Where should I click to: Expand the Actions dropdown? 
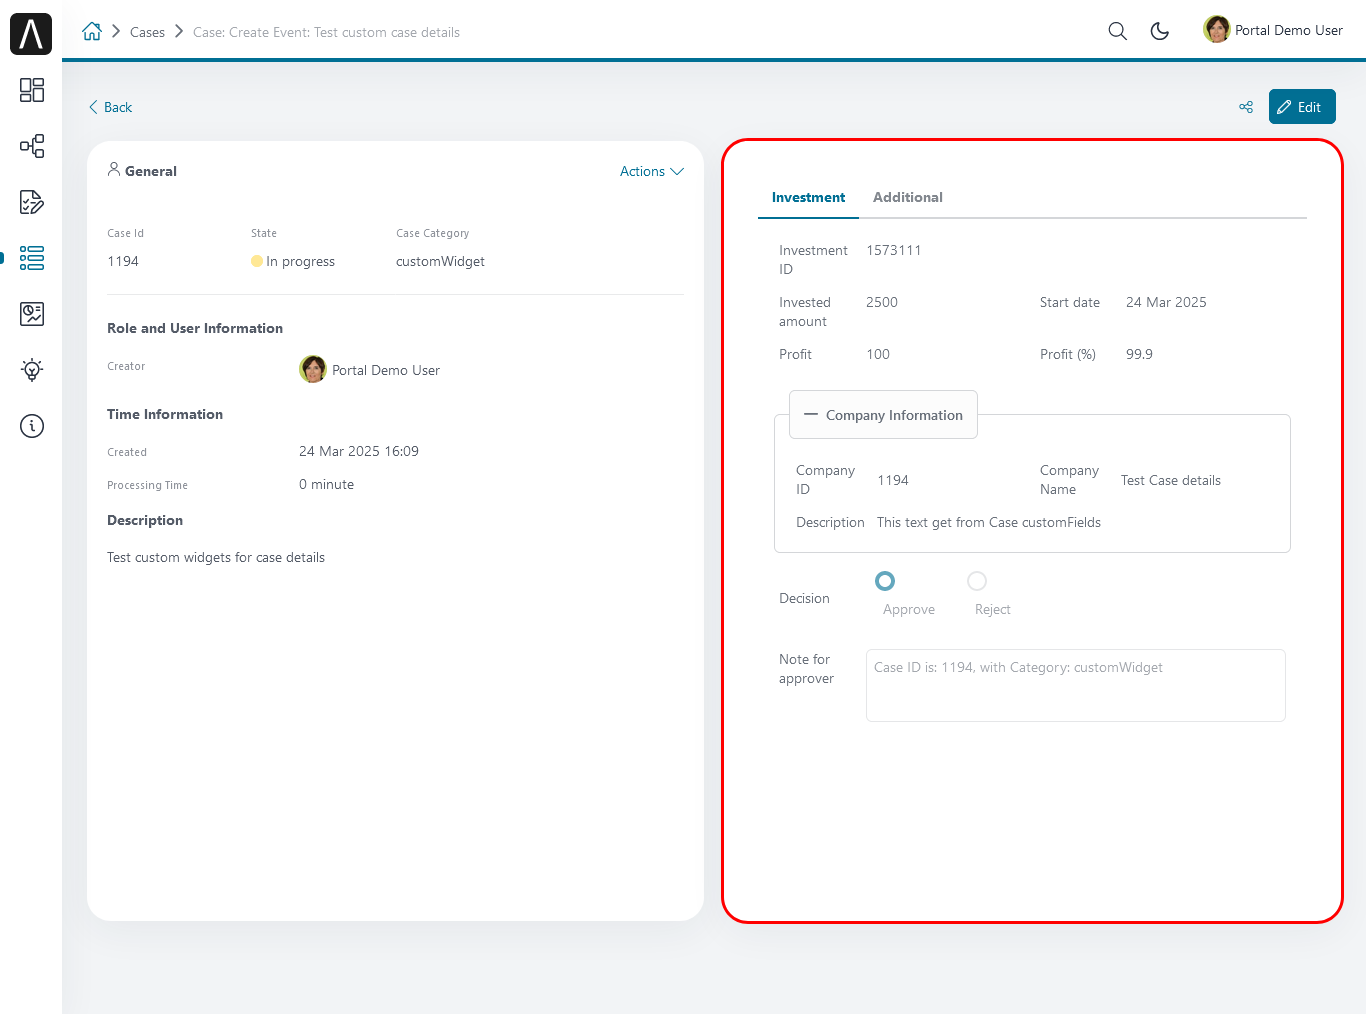[651, 172]
